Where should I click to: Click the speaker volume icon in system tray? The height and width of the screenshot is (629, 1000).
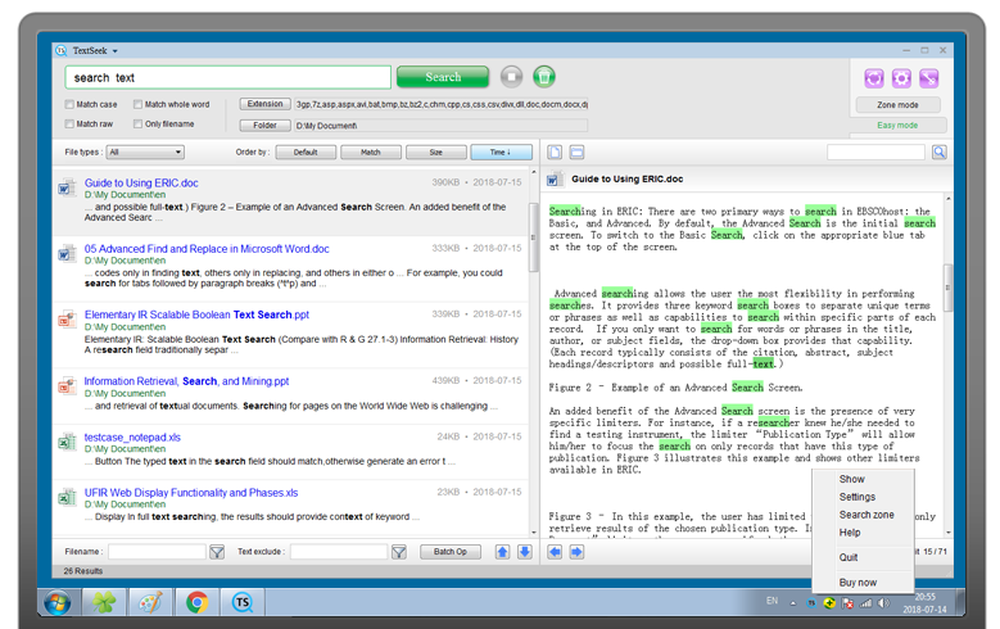click(883, 602)
